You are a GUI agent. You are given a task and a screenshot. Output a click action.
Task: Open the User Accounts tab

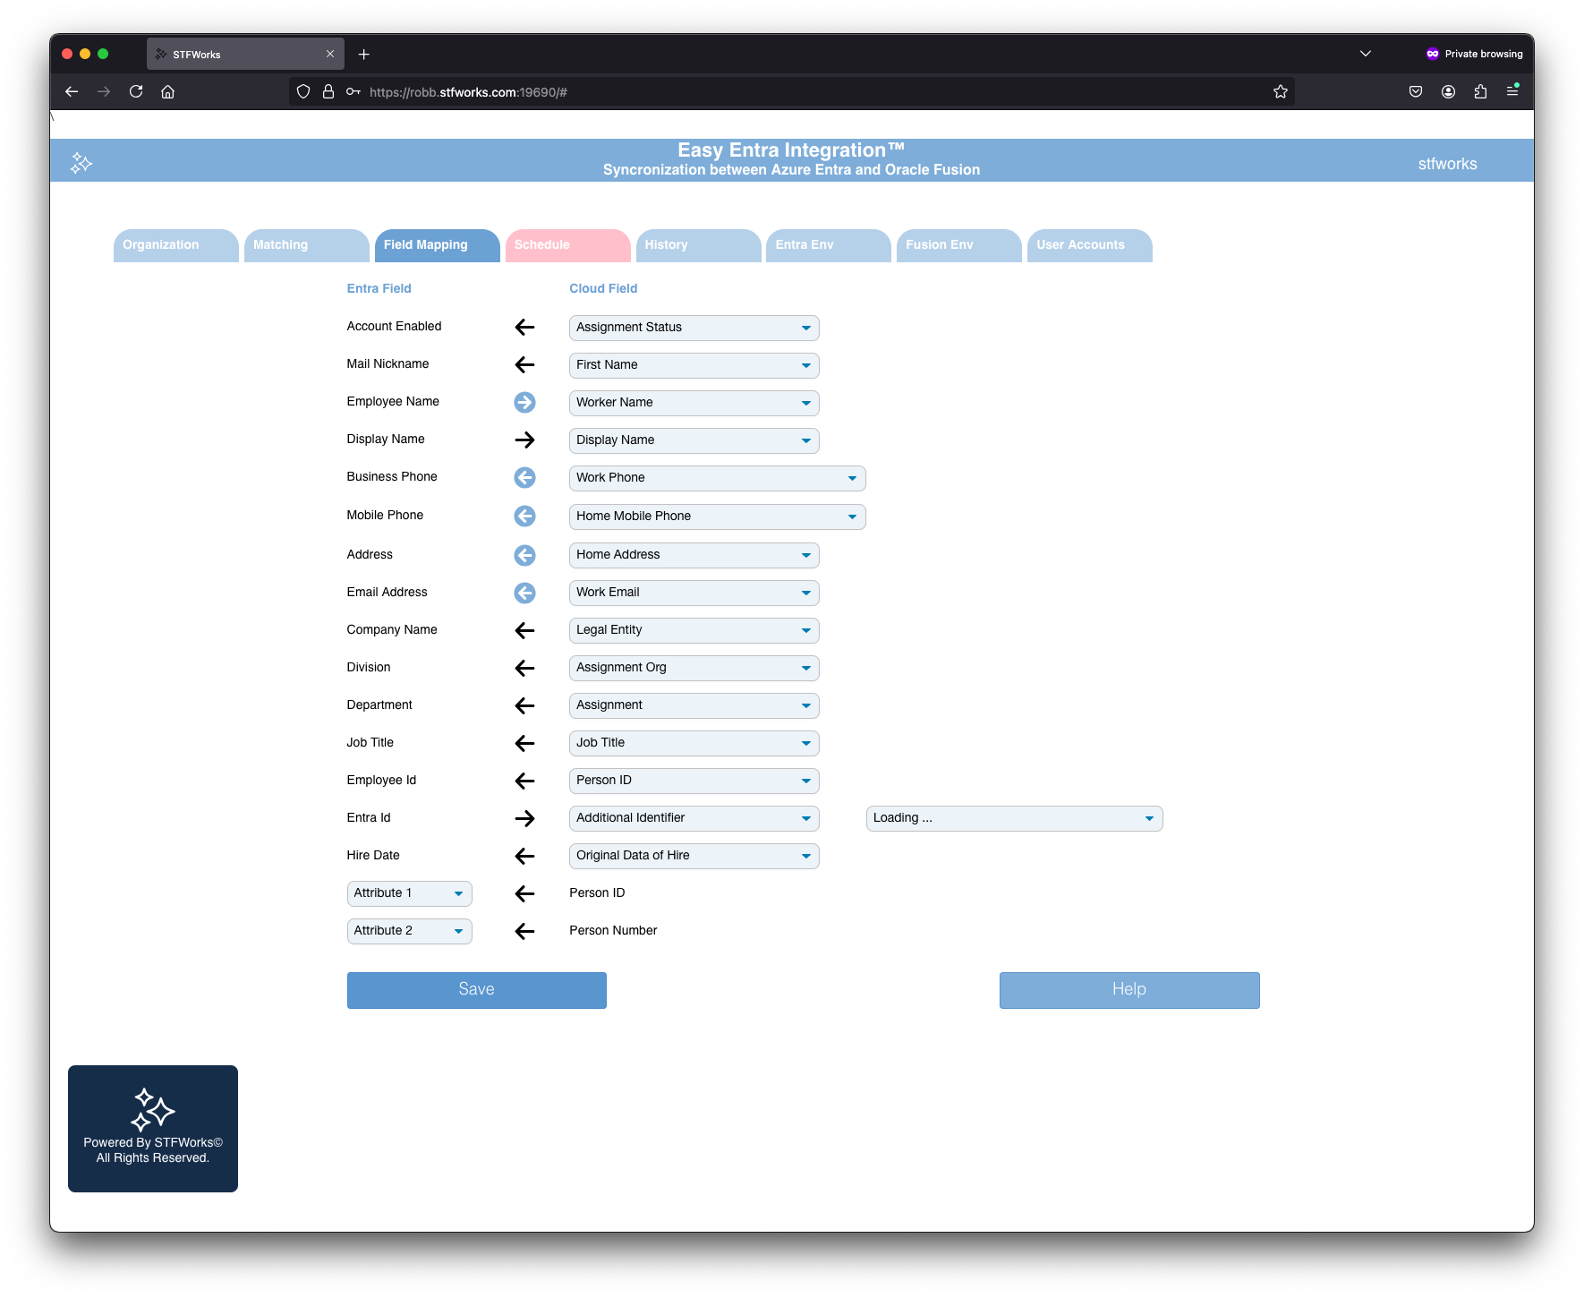[x=1088, y=245]
